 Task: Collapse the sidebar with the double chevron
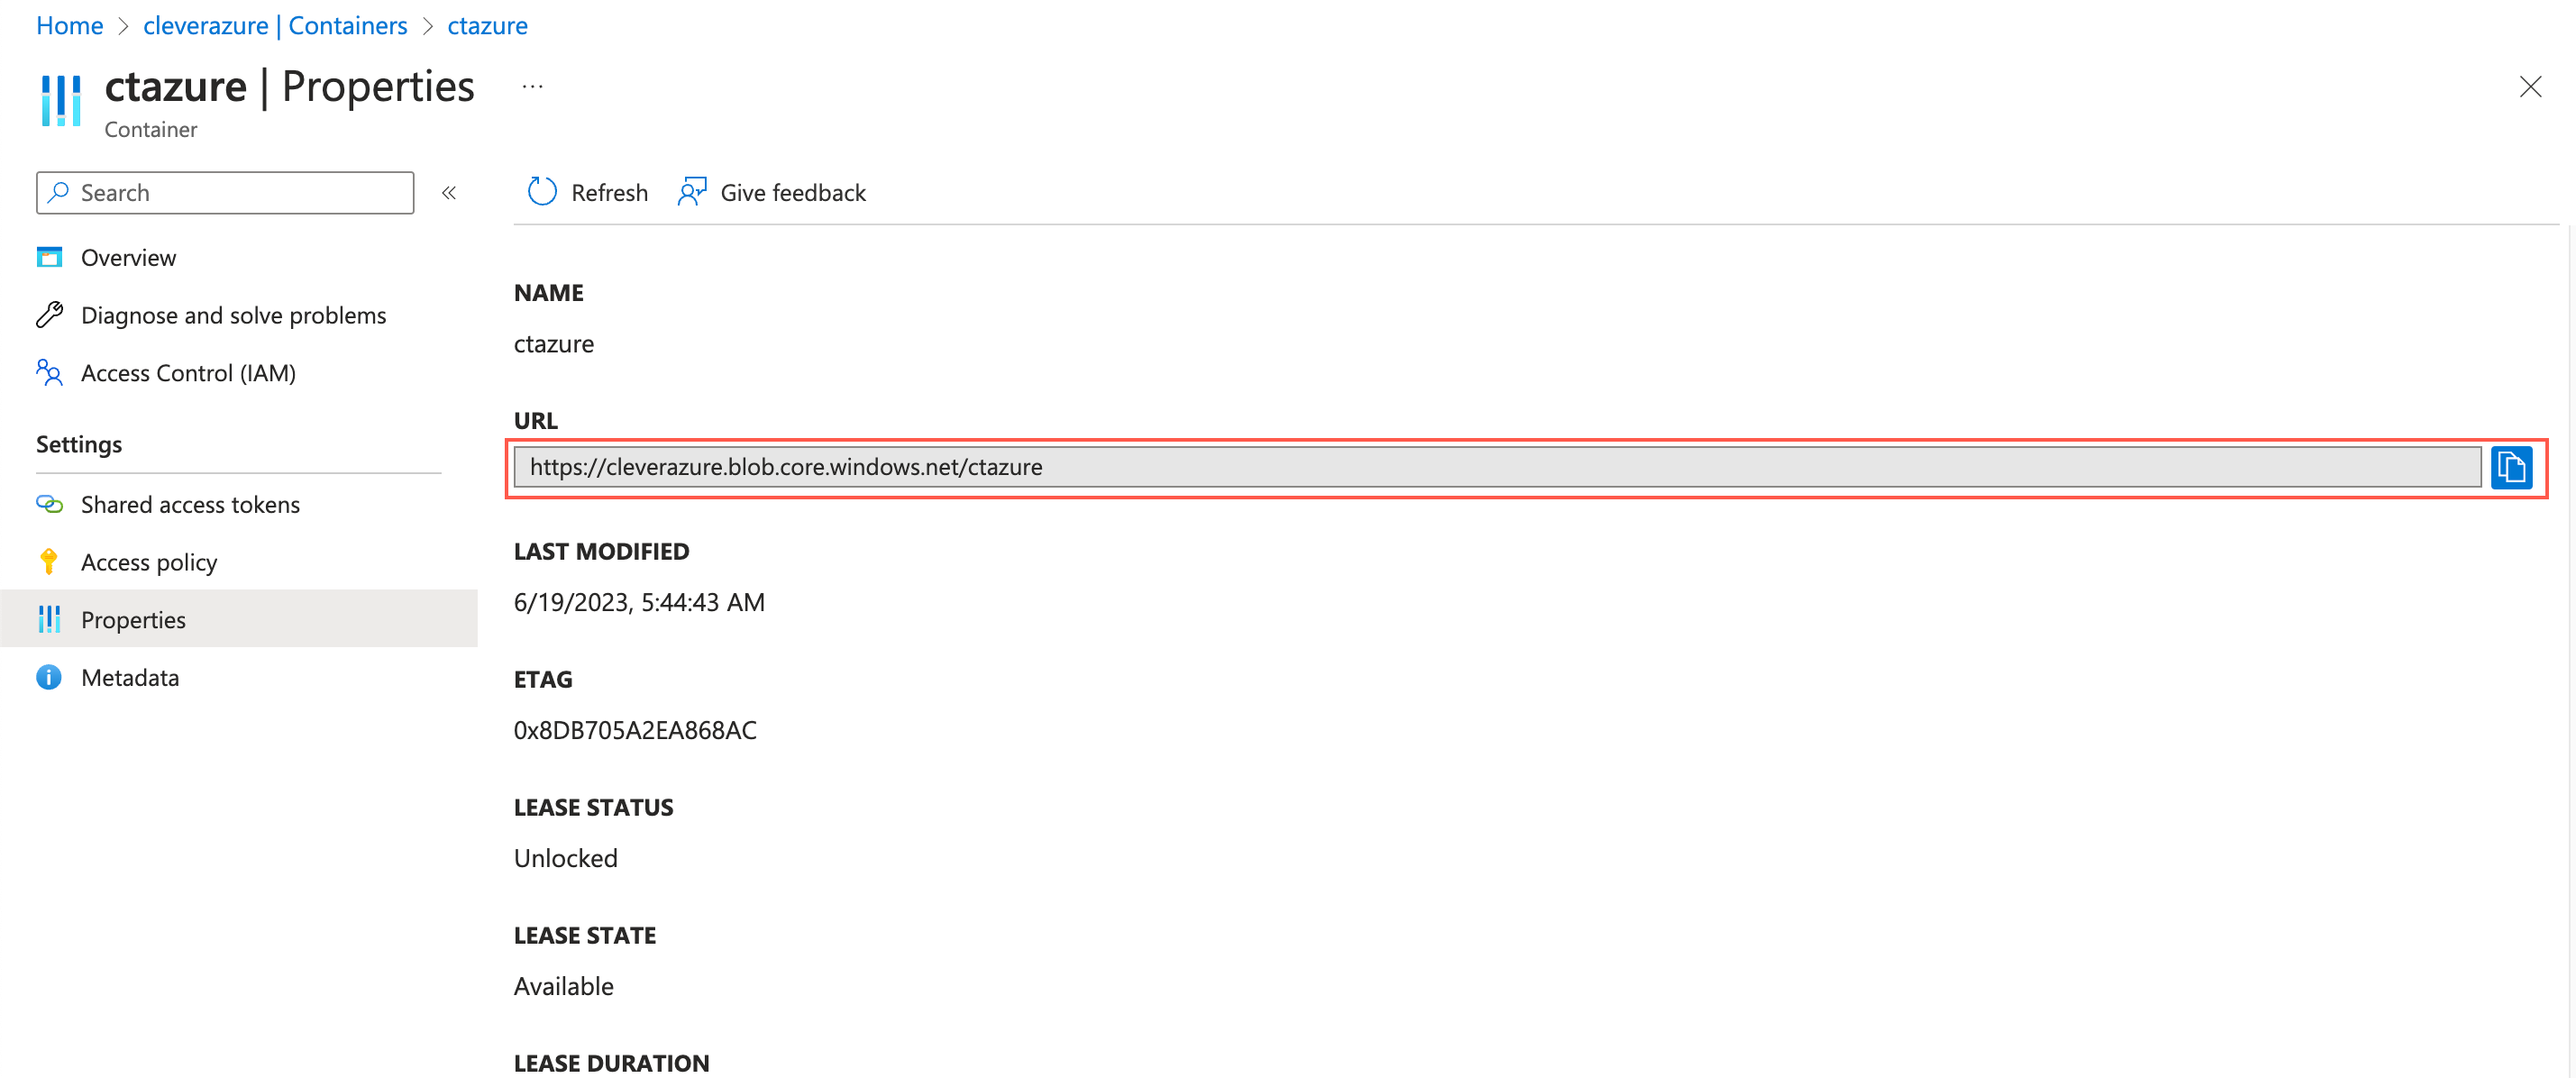(449, 192)
